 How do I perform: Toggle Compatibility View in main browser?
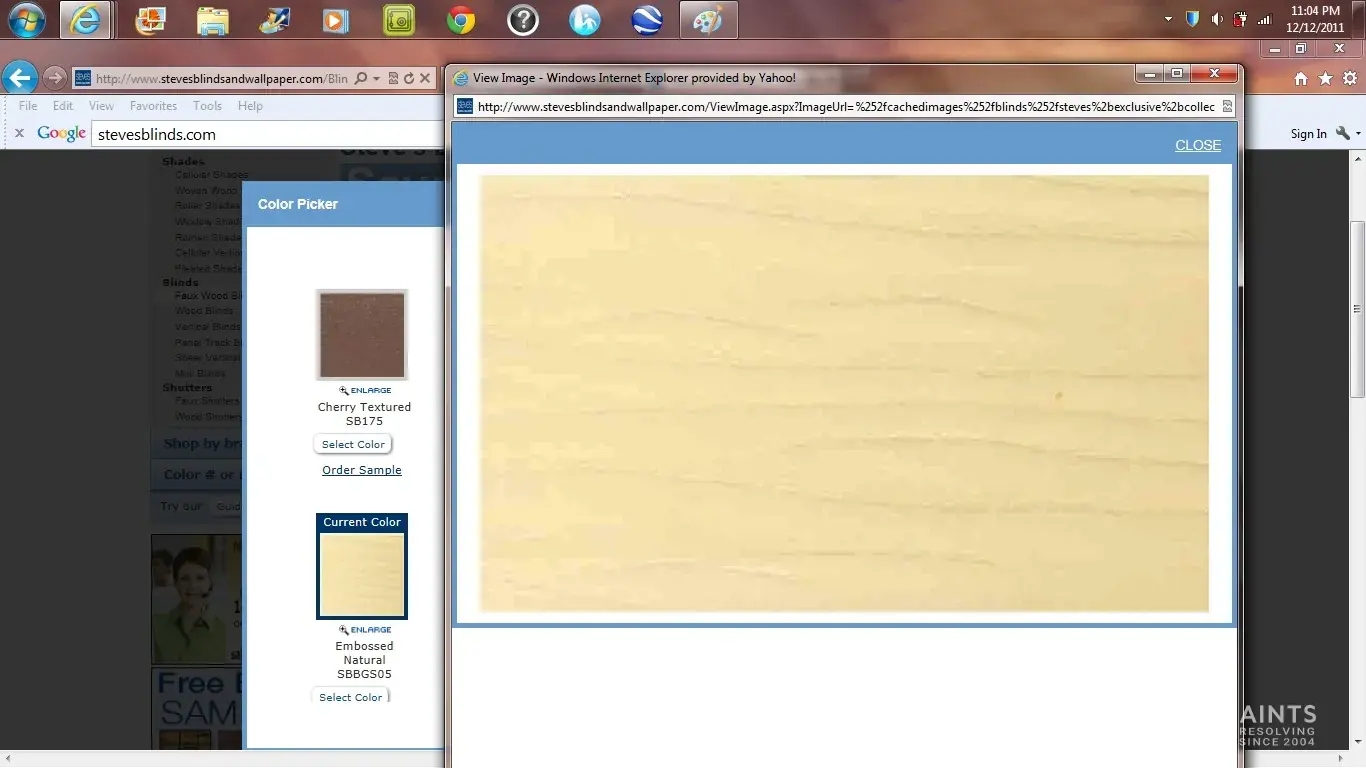[394, 78]
